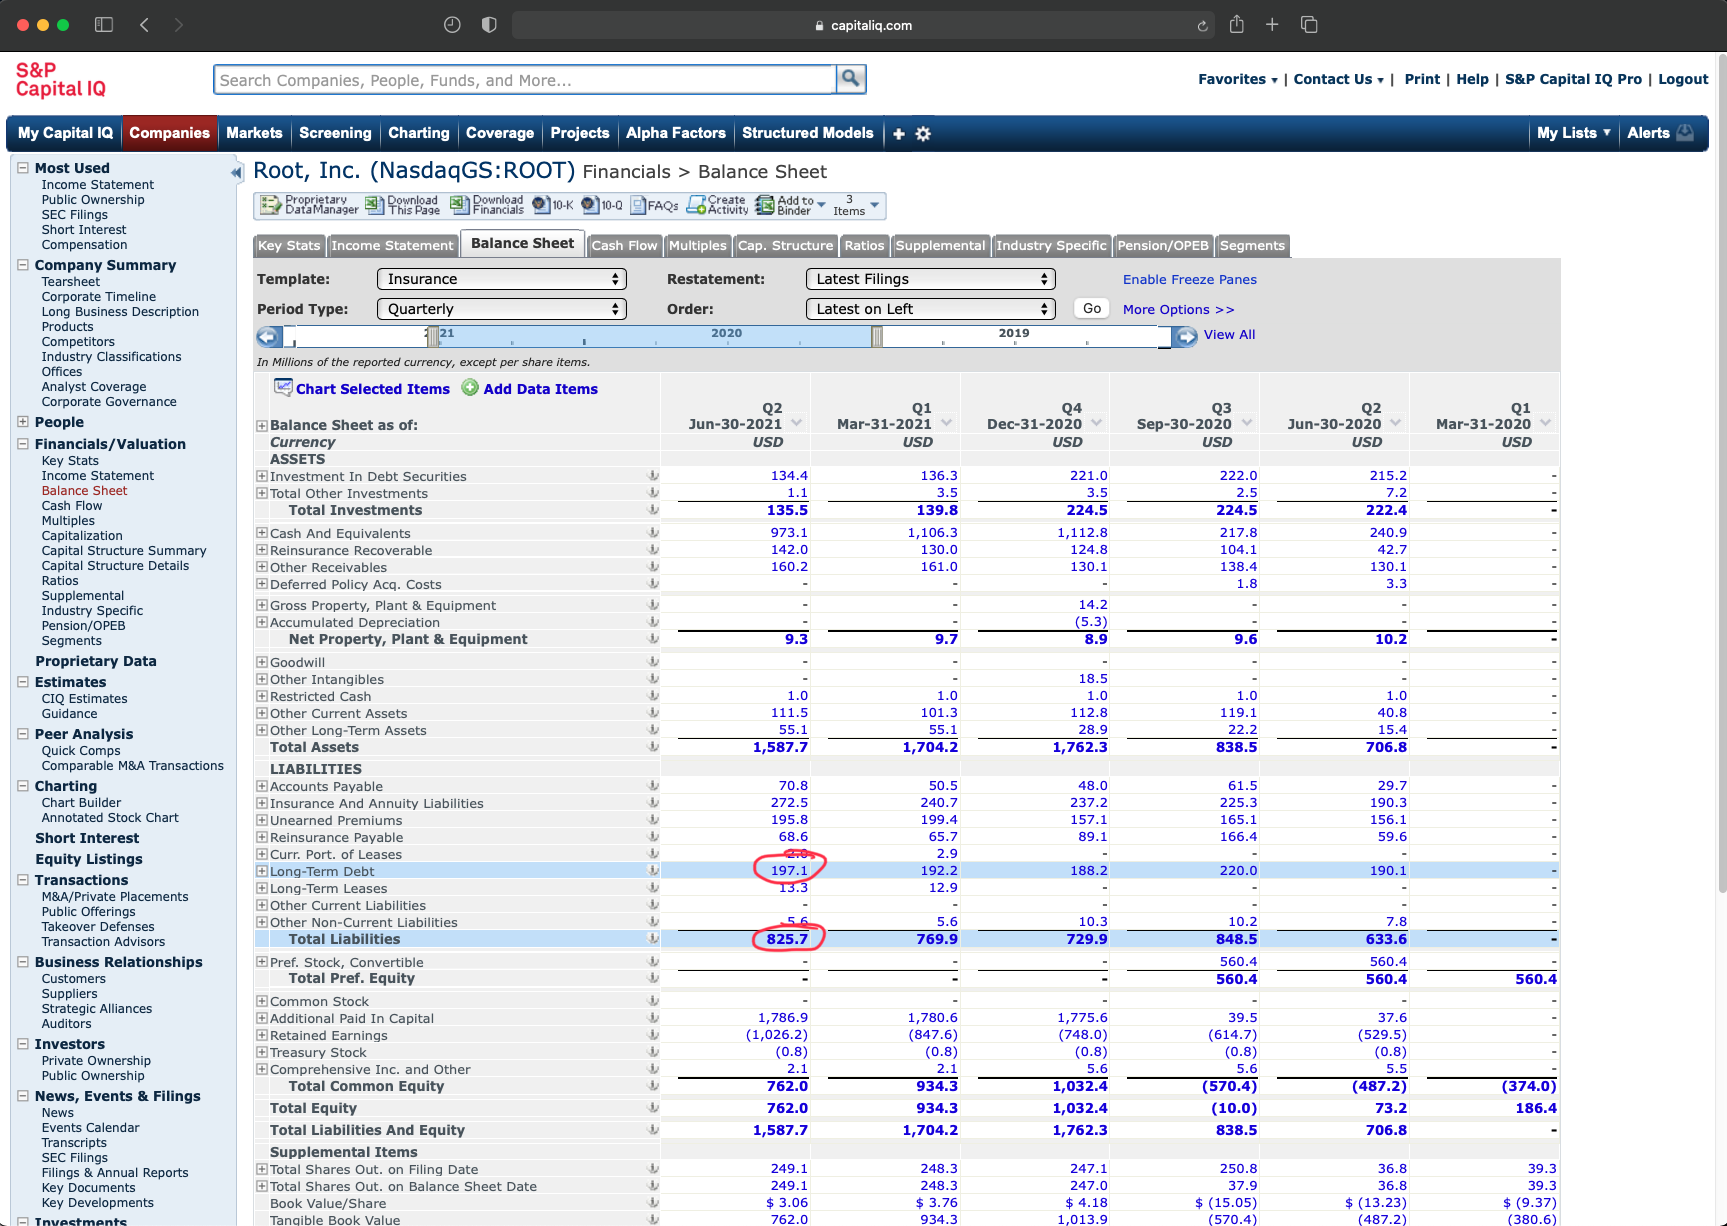1727x1226 pixels.
Task: Click the View All link
Action: click(x=1229, y=335)
